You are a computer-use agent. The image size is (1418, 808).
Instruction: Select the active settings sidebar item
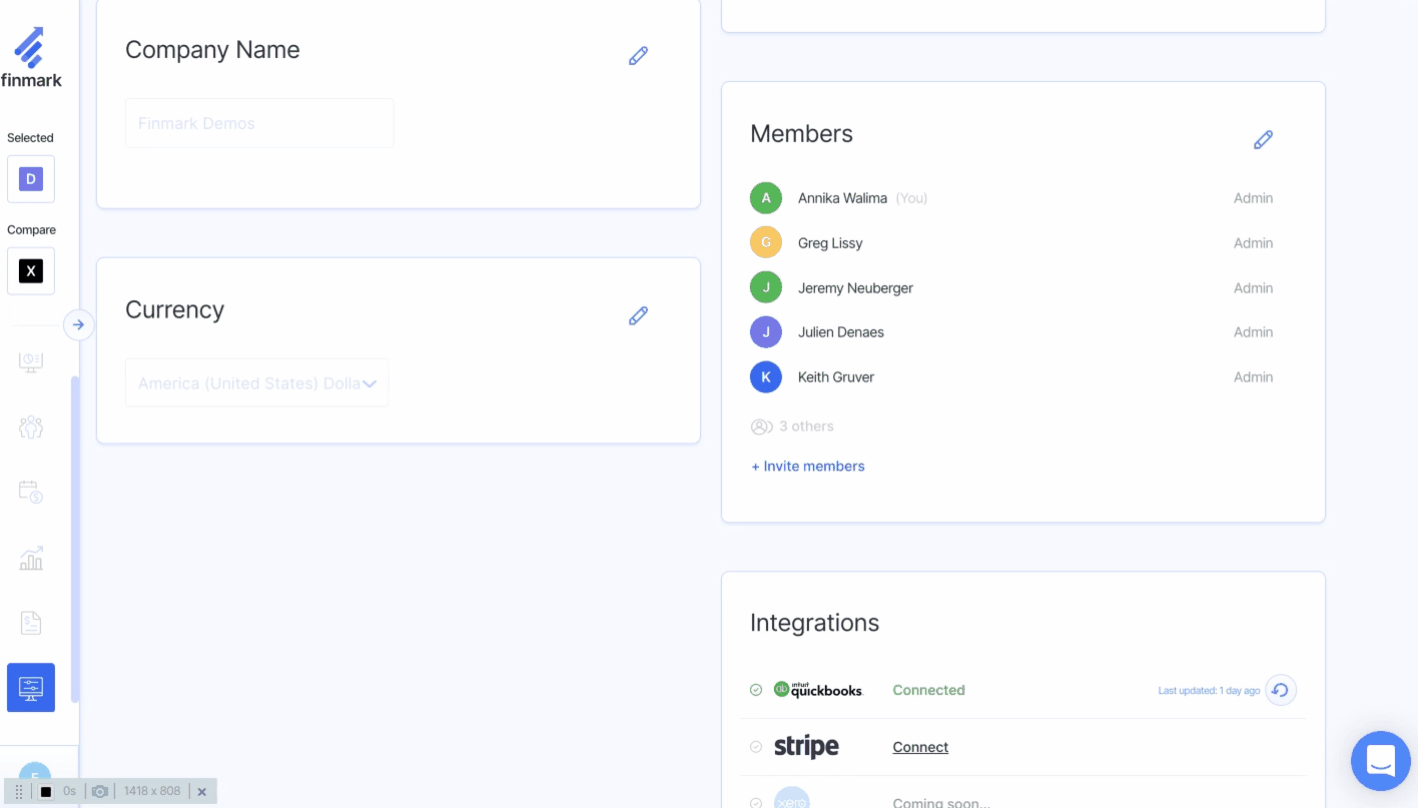pyautogui.click(x=31, y=688)
